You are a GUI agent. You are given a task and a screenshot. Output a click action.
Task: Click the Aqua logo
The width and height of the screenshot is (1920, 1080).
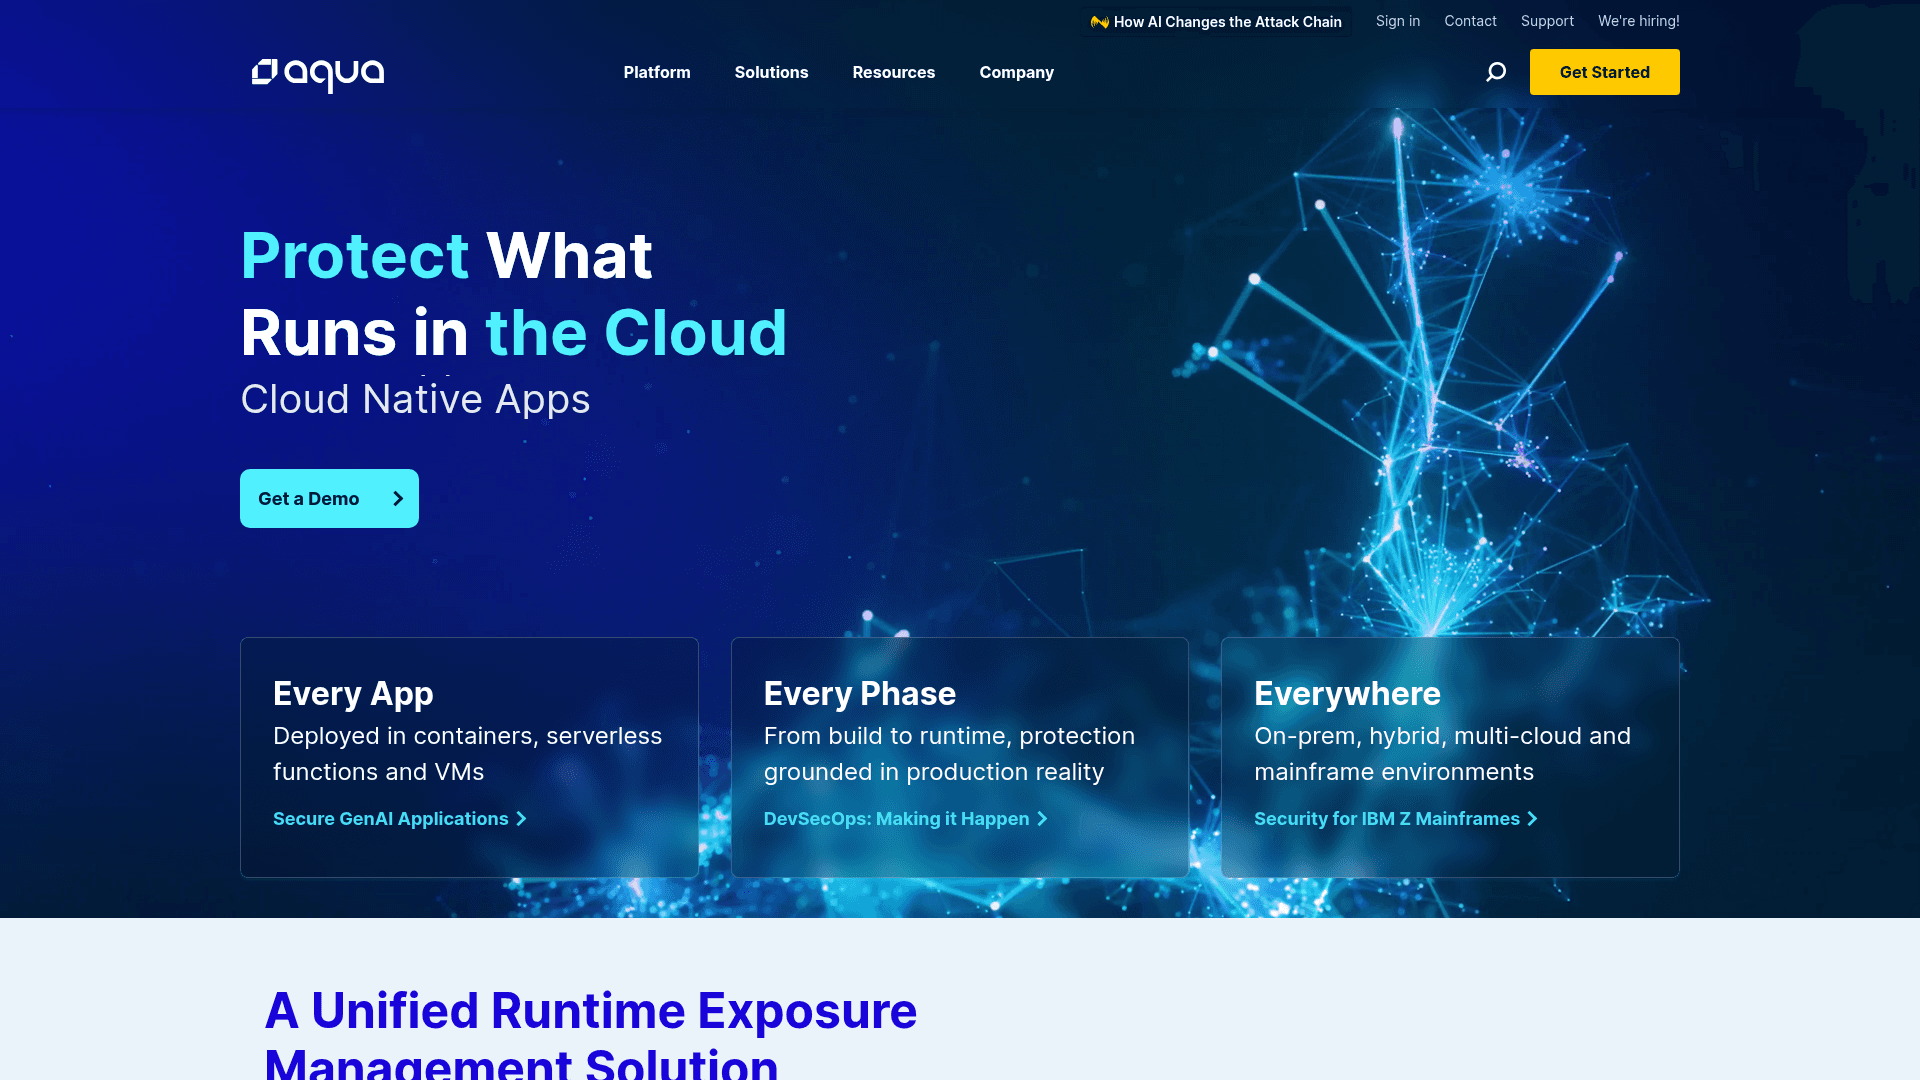pos(318,74)
